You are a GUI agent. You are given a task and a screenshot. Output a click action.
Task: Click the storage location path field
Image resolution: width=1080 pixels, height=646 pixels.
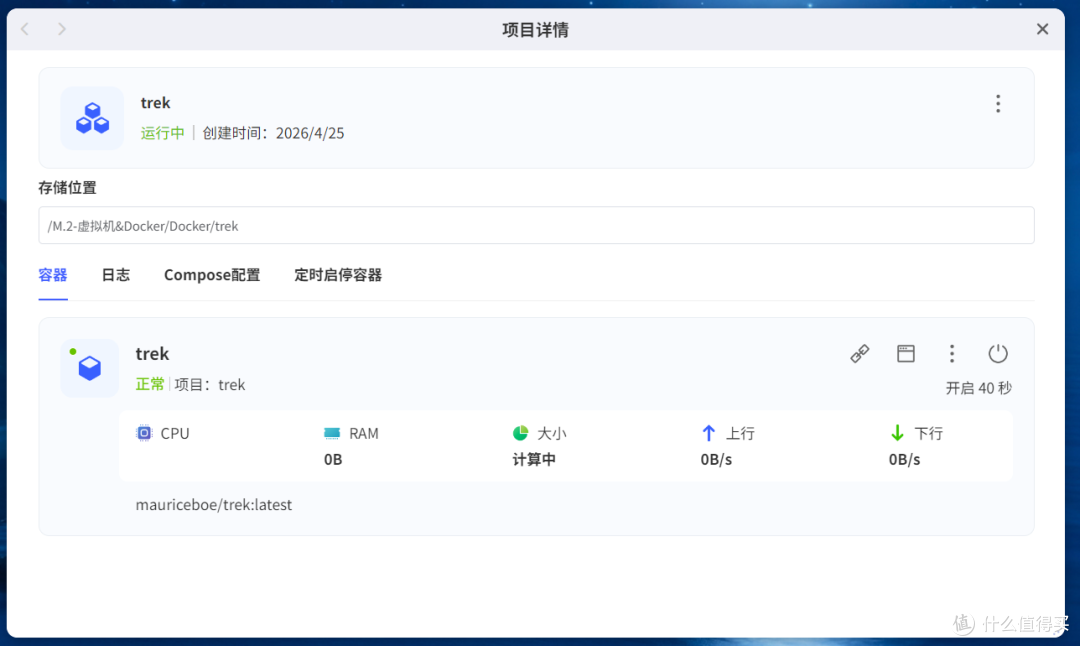click(x=537, y=225)
